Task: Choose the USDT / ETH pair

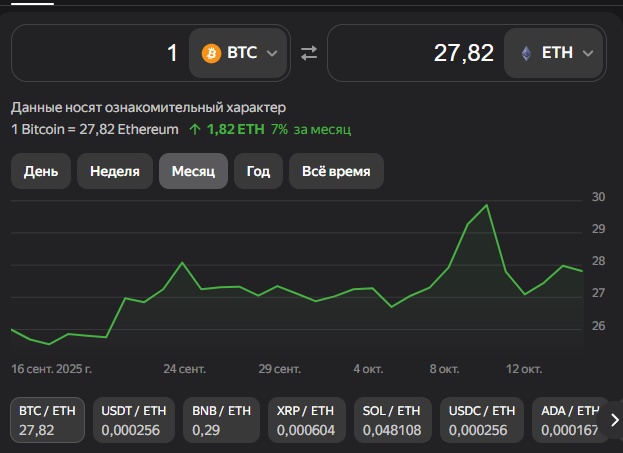Action: click(134, 420)
